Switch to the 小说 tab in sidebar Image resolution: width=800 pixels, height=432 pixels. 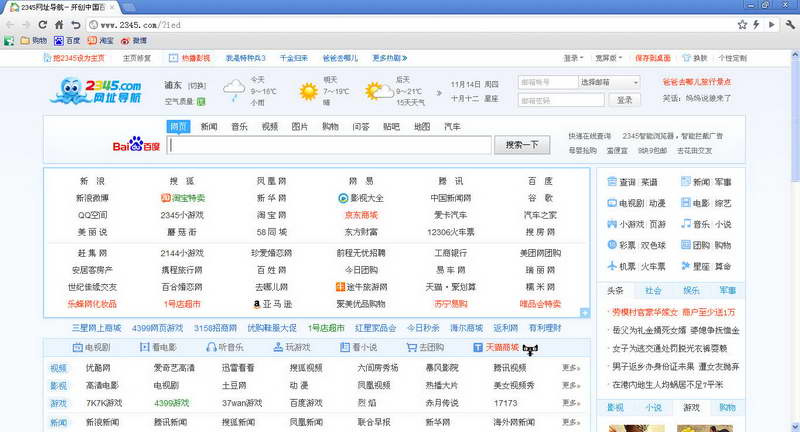[653, 407]
